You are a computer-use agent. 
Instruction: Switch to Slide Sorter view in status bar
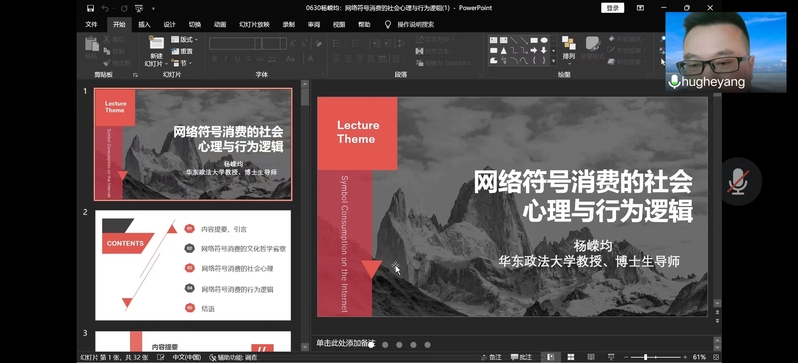[x=571, y=357]
